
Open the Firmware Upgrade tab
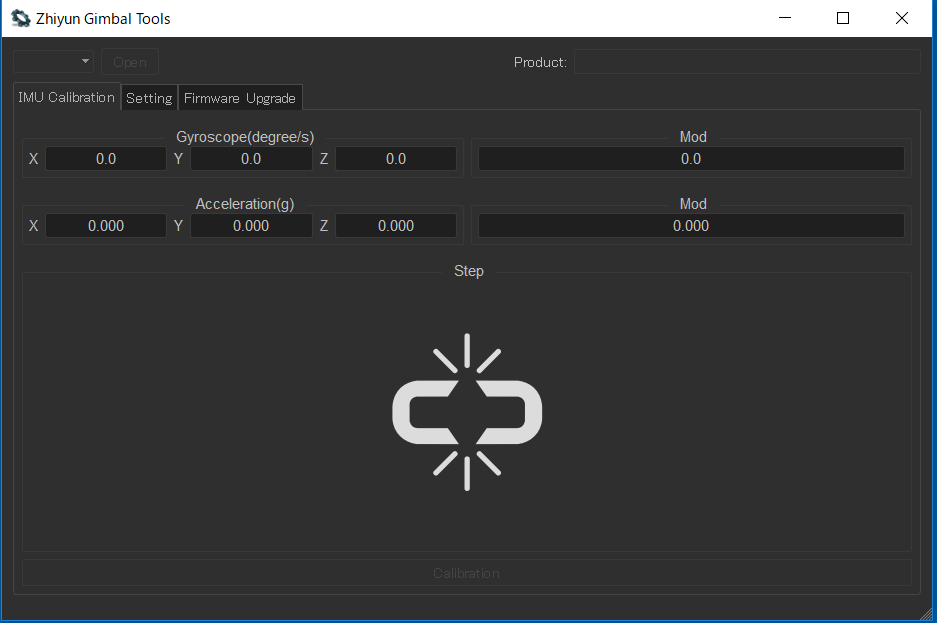click(240, 98)
